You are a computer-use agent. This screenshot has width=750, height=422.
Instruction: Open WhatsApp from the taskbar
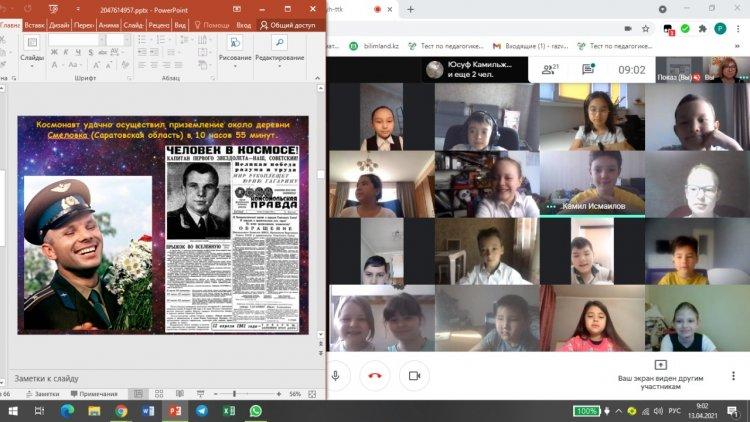pyautogui.click(x=256, y=411)
